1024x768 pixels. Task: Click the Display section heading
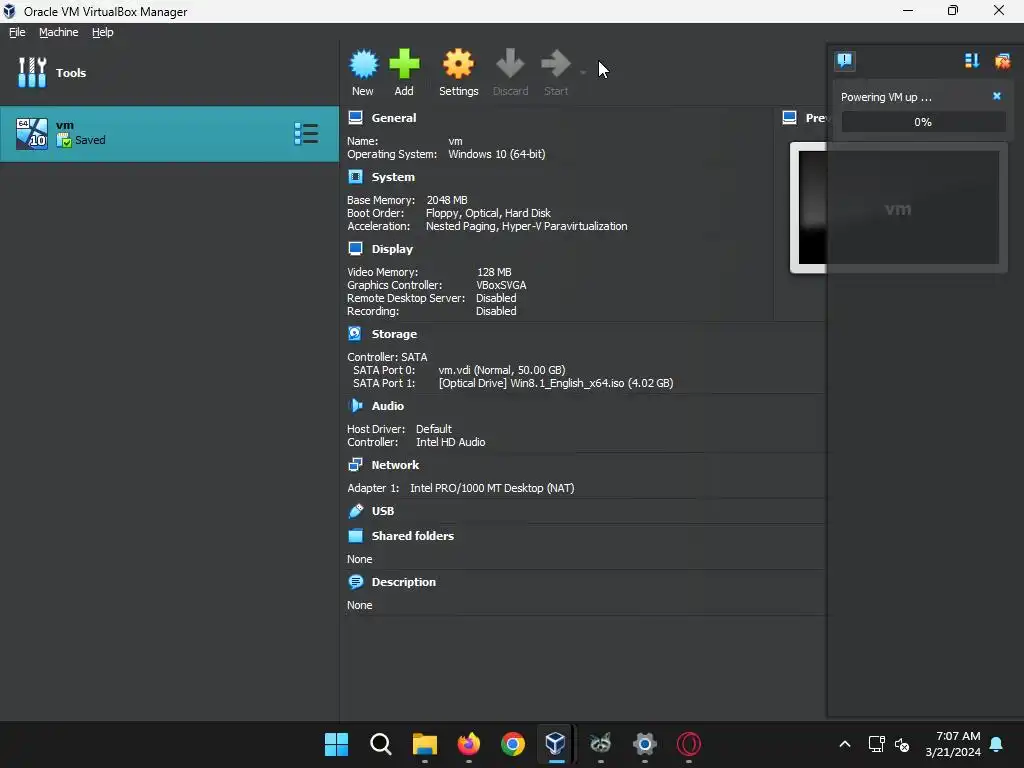392,249
